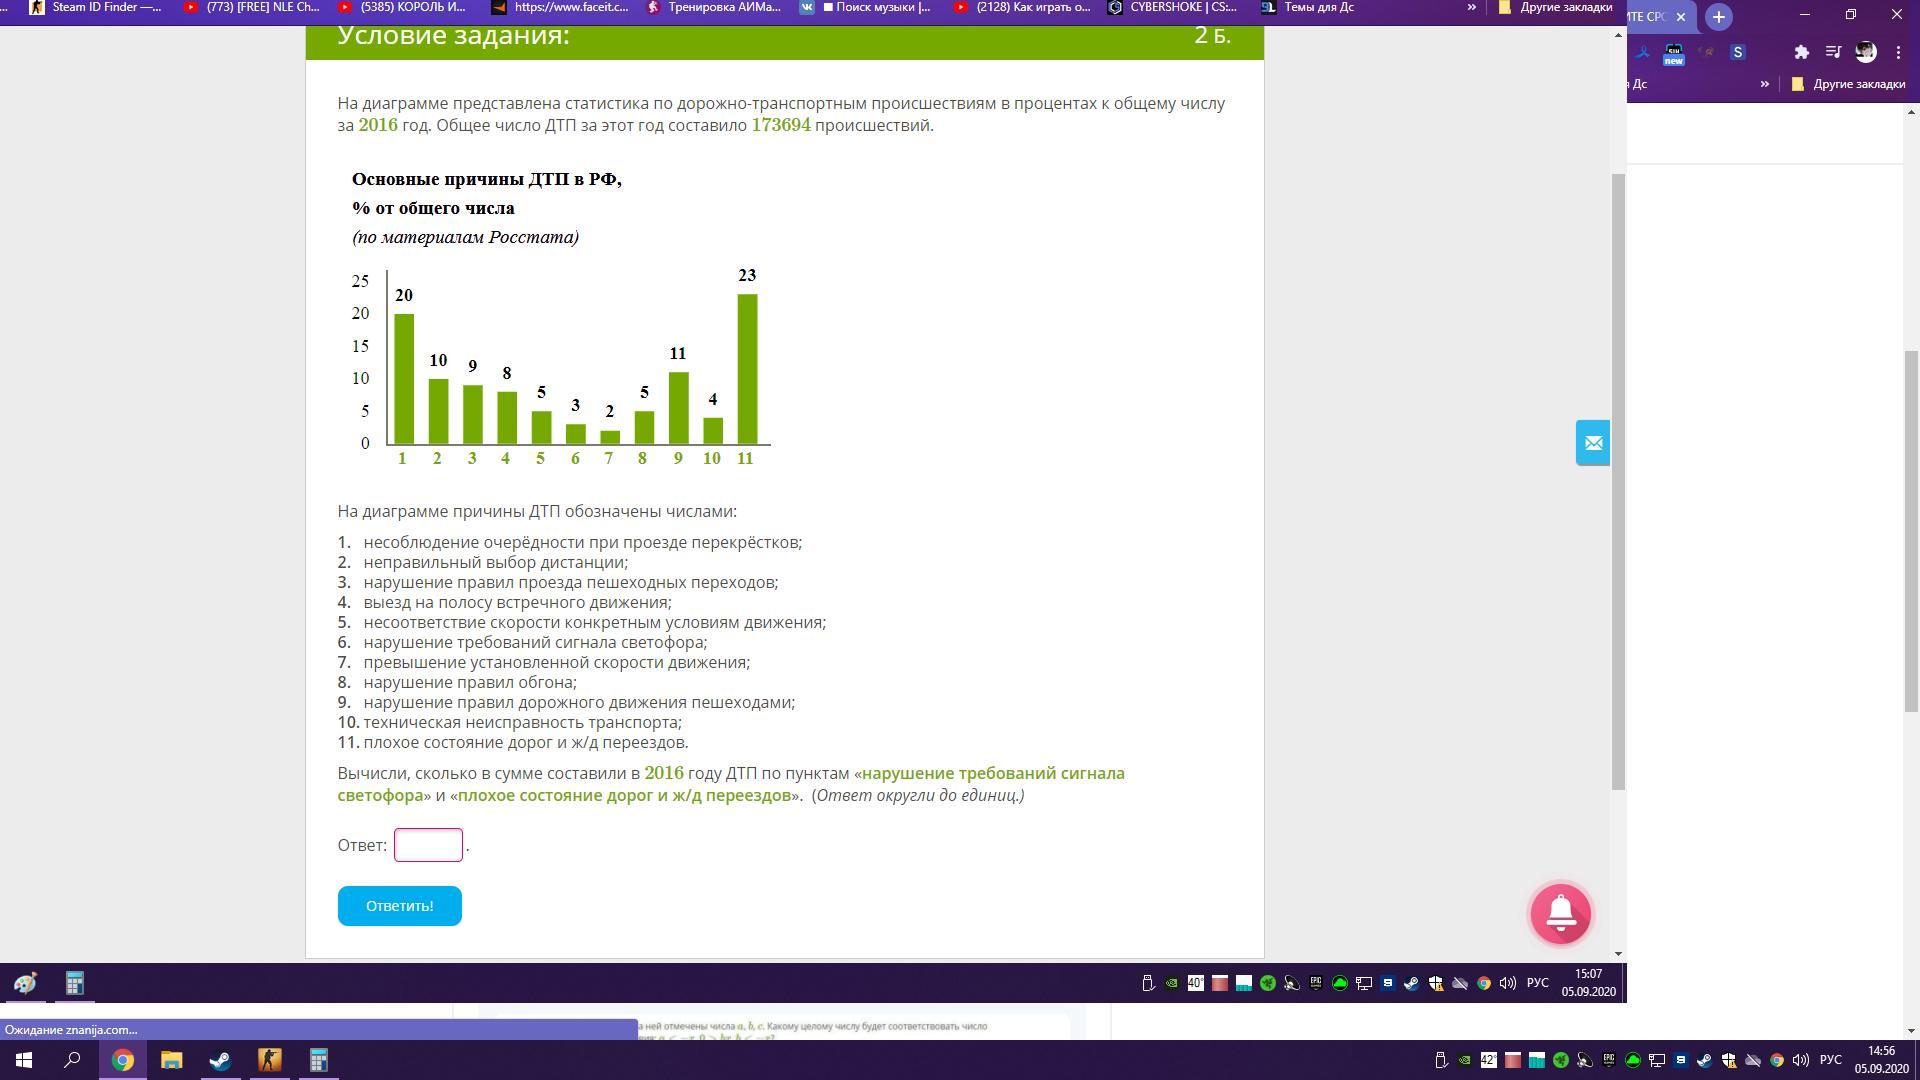Open Counter-Strike taskbar icon

click(x=269, y=1060)
